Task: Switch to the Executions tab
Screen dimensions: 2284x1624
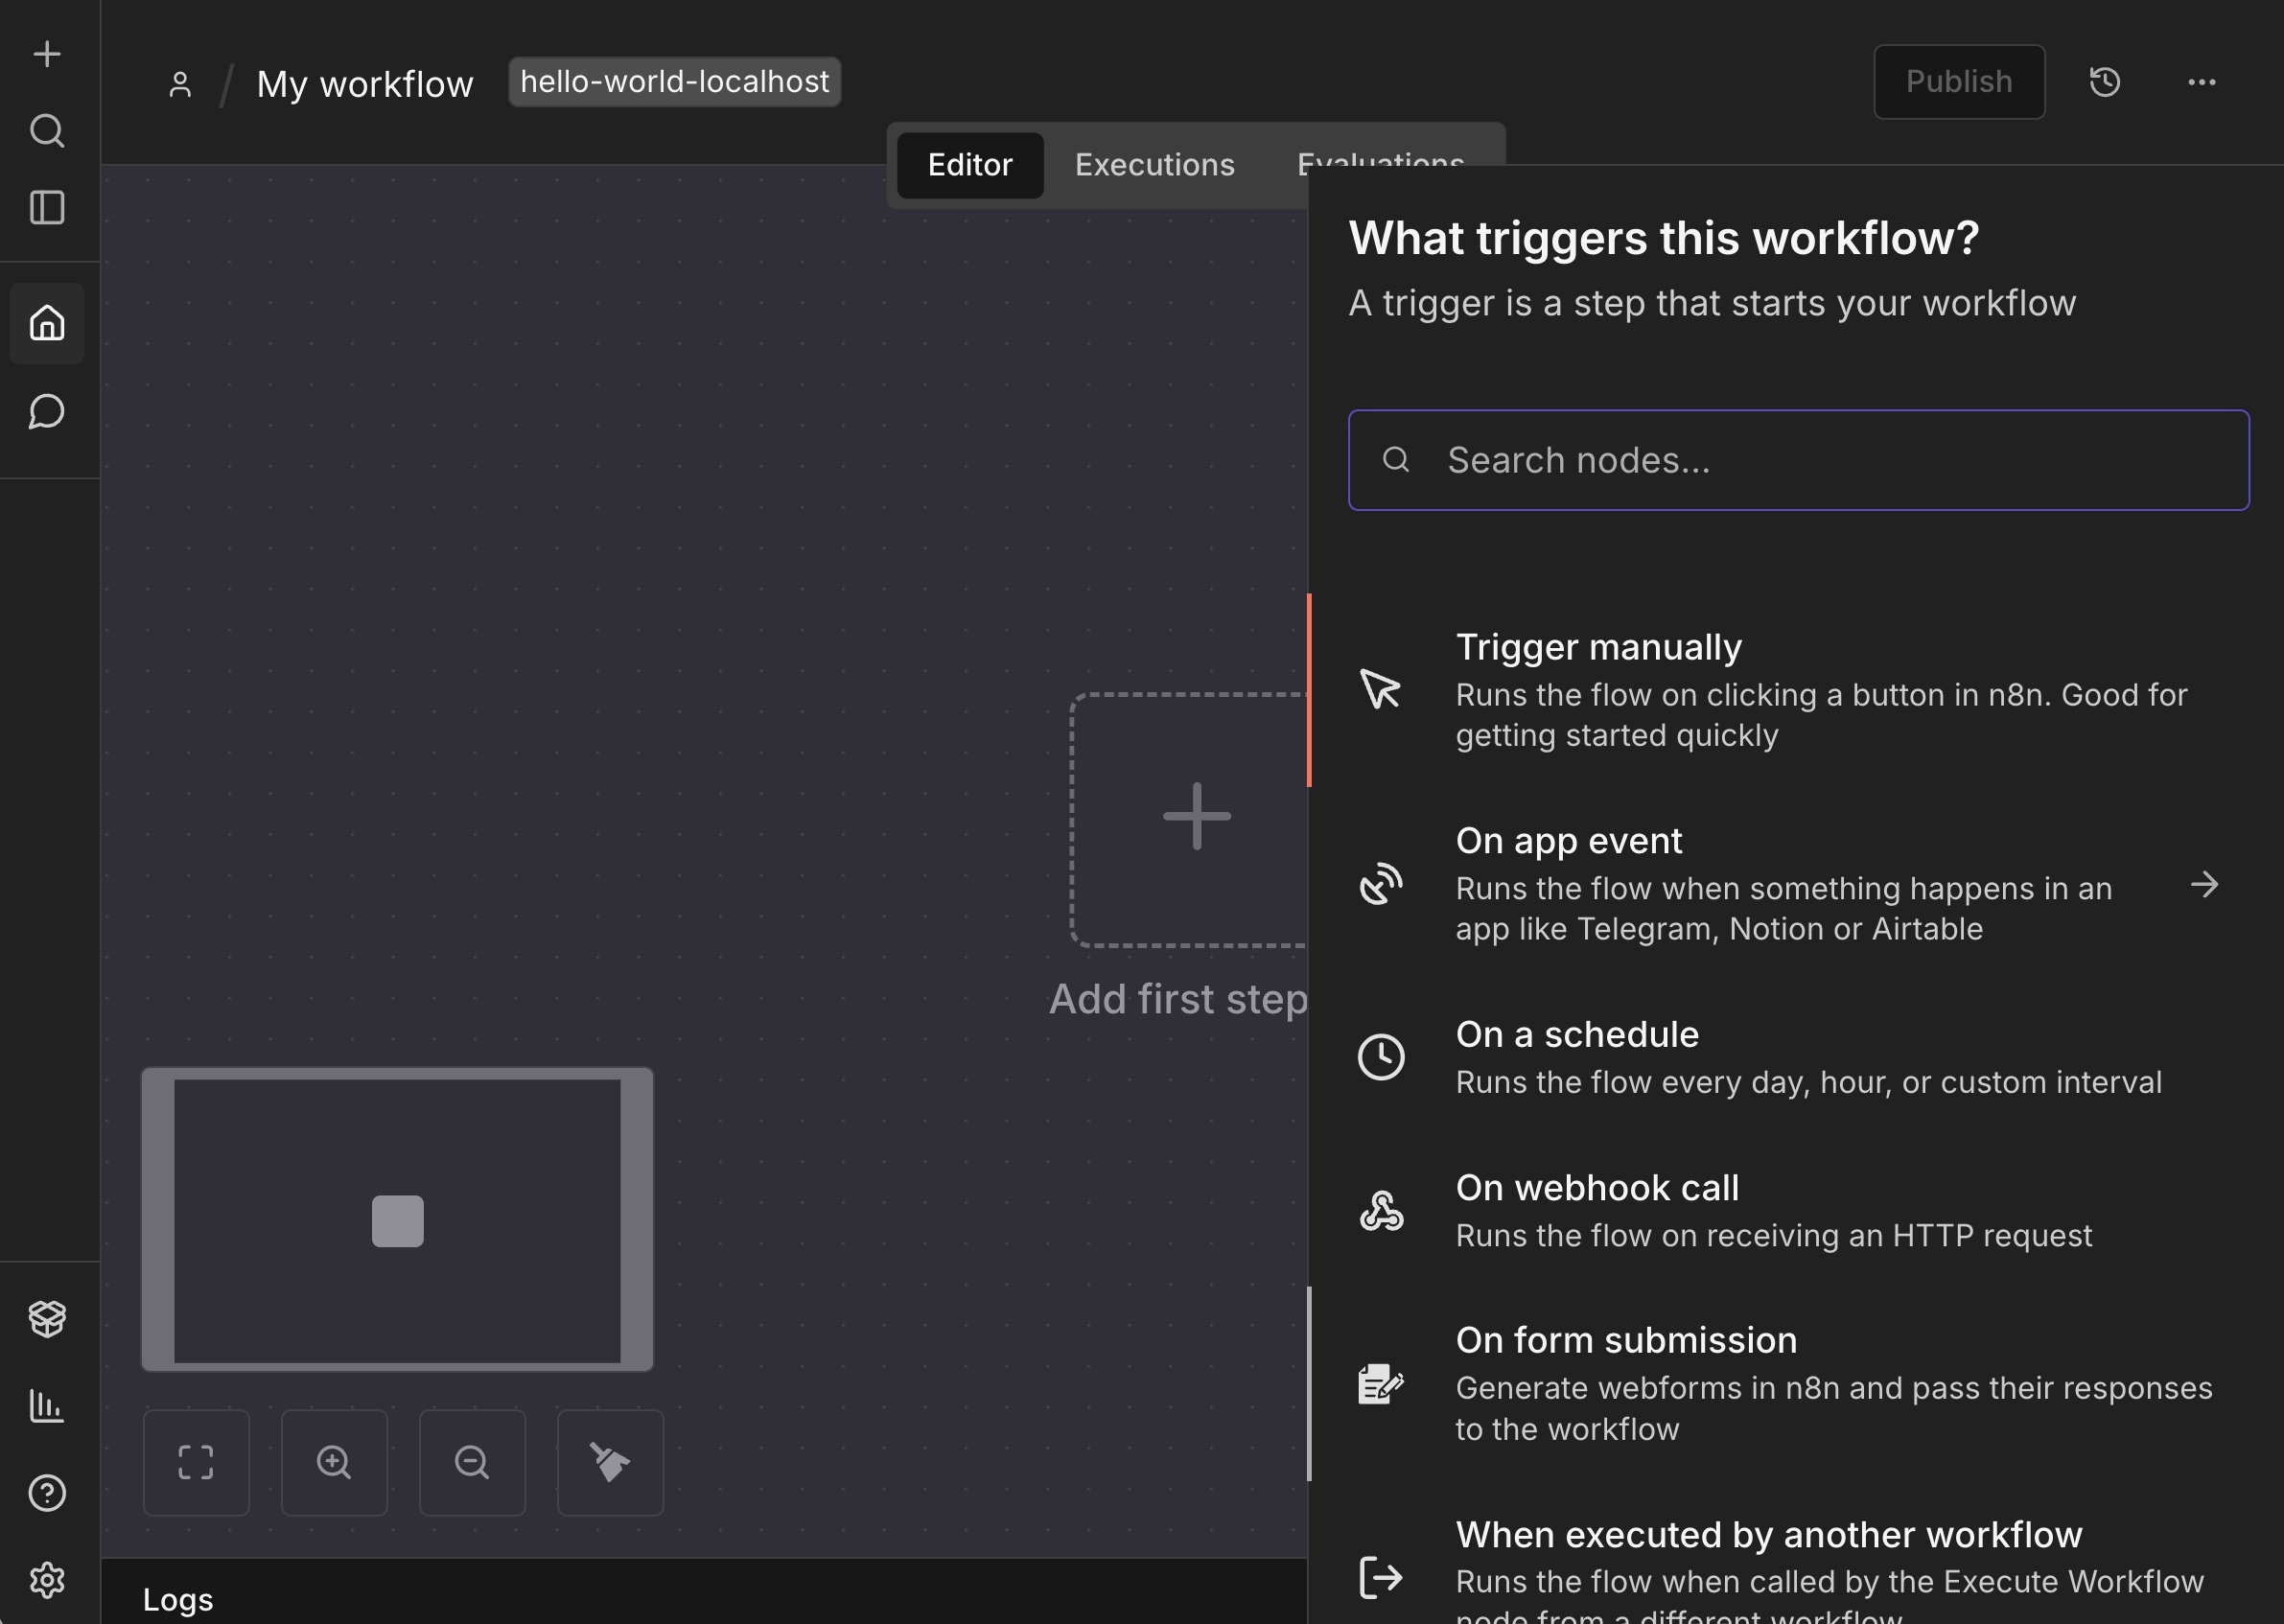Action: point(1154,165)
